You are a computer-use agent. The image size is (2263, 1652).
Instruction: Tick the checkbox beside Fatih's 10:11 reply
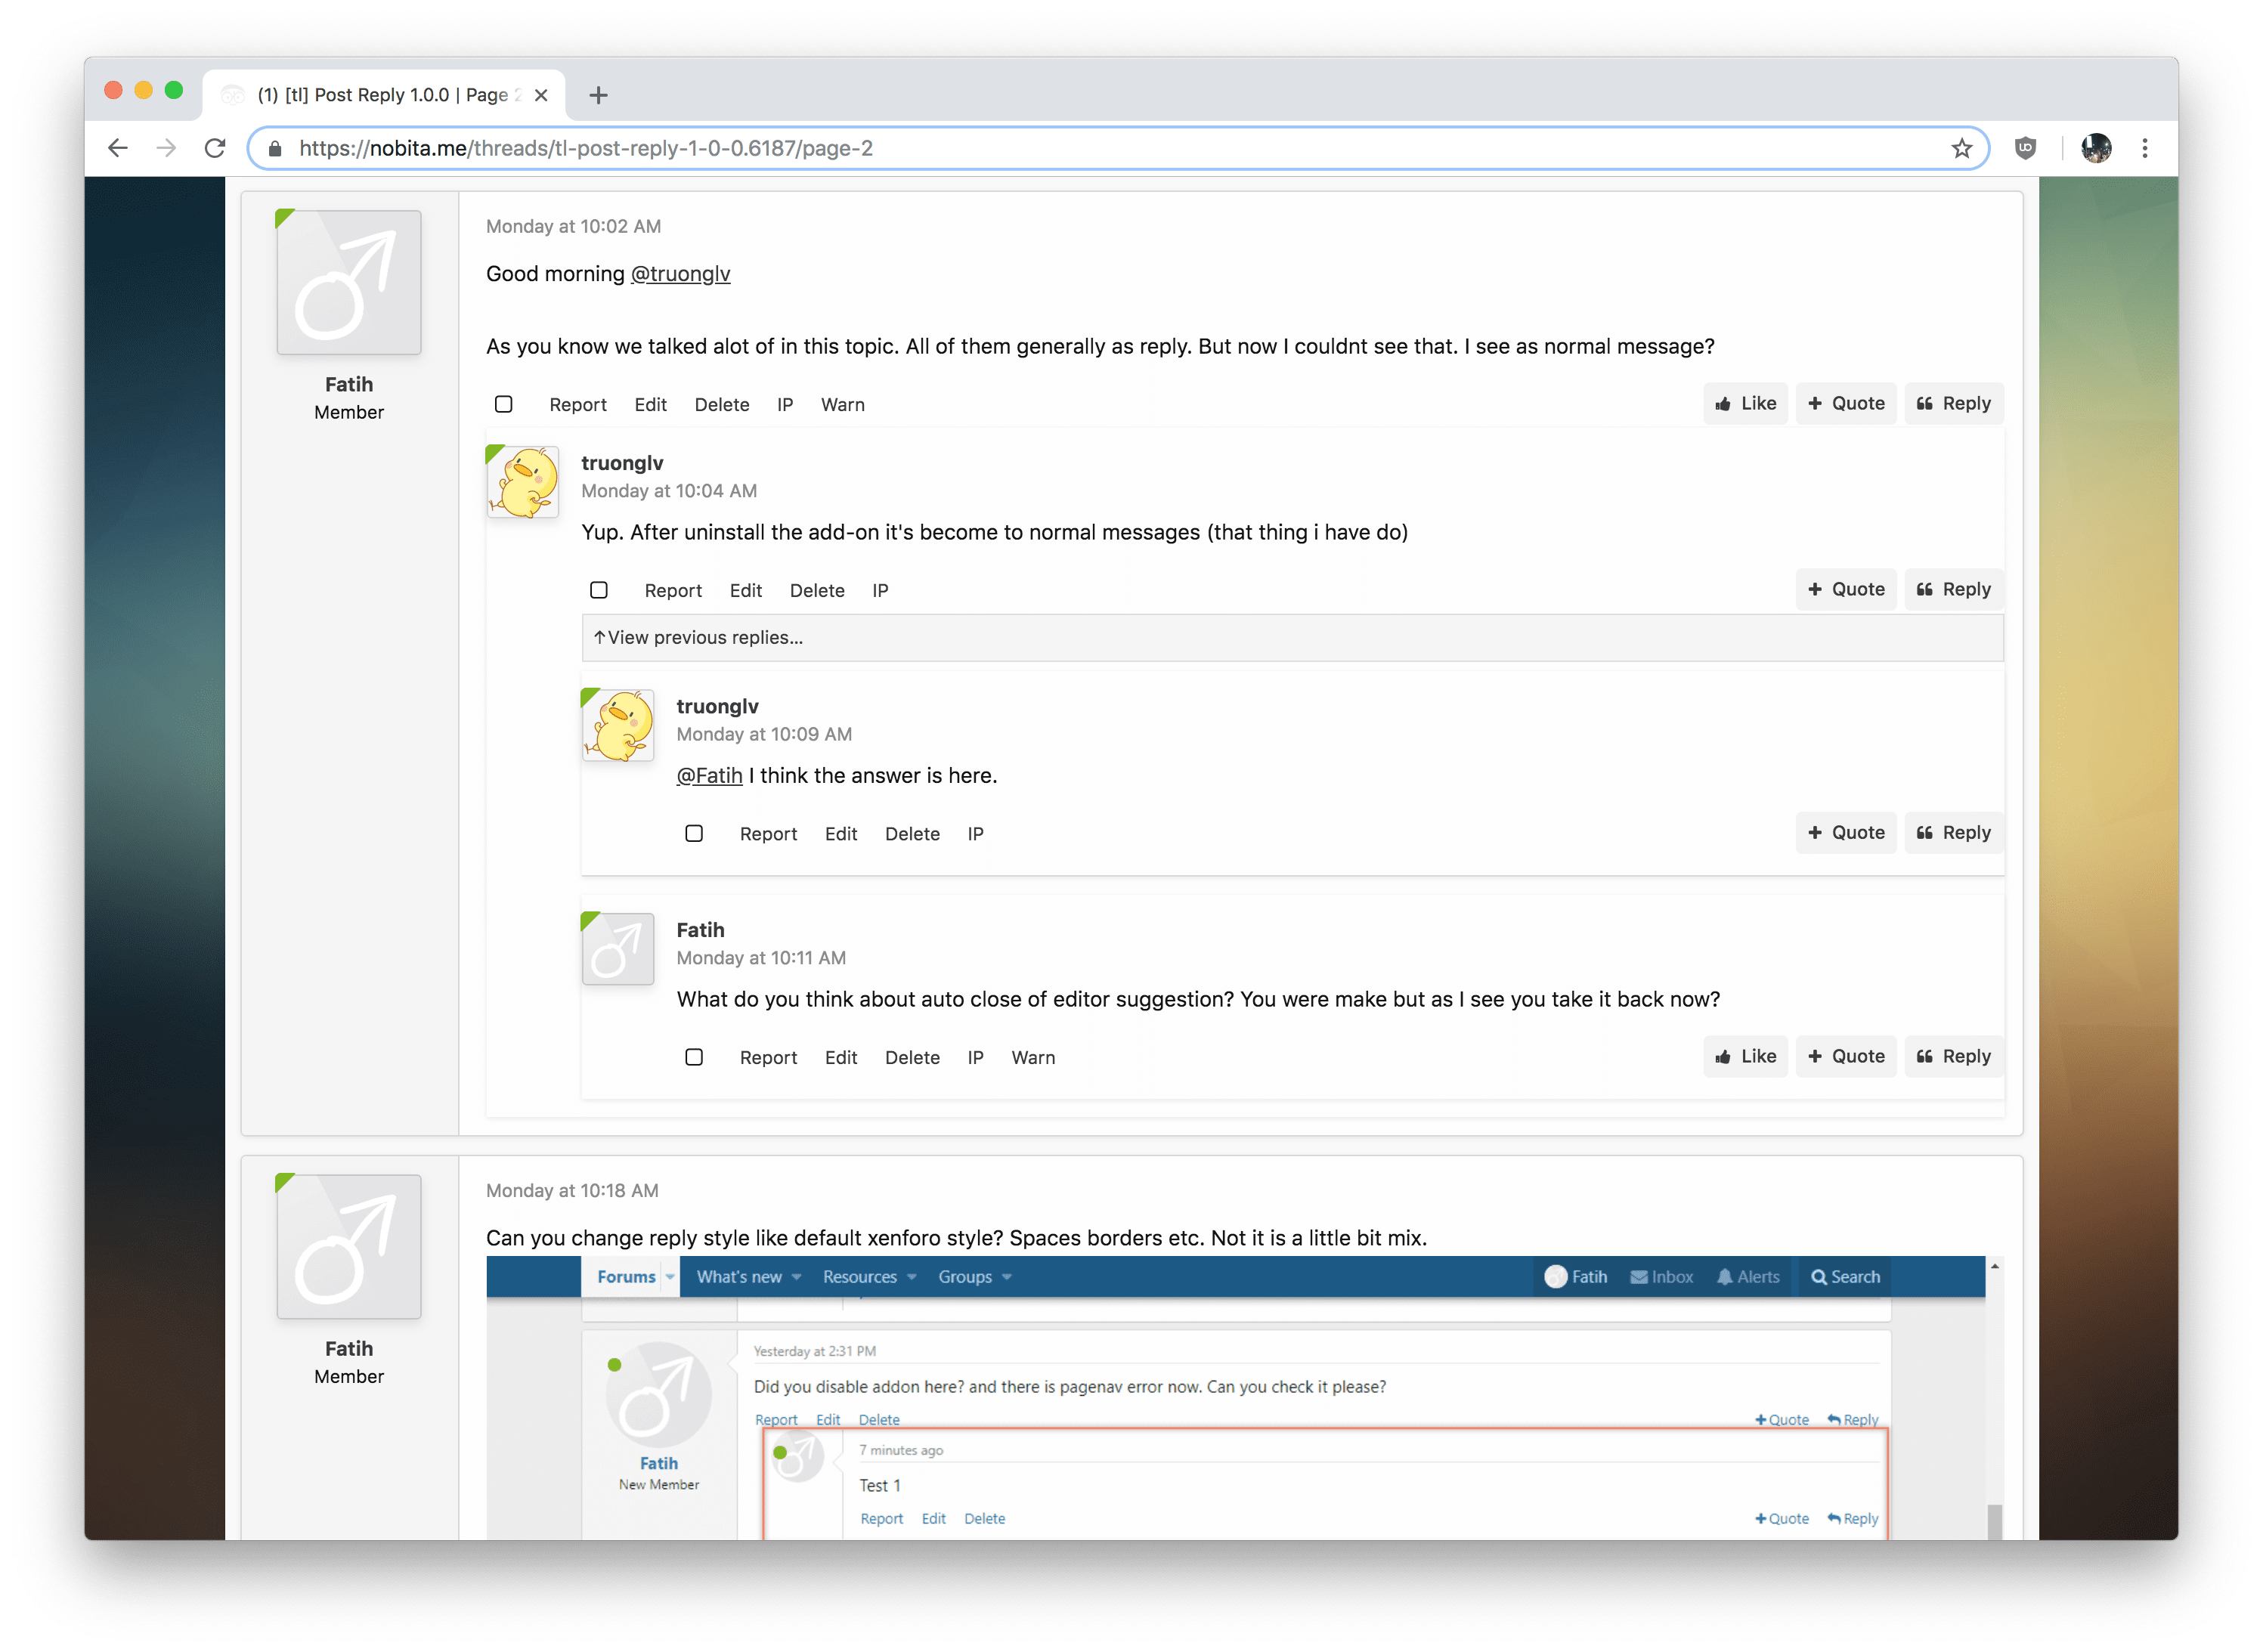coord(694,1056)
